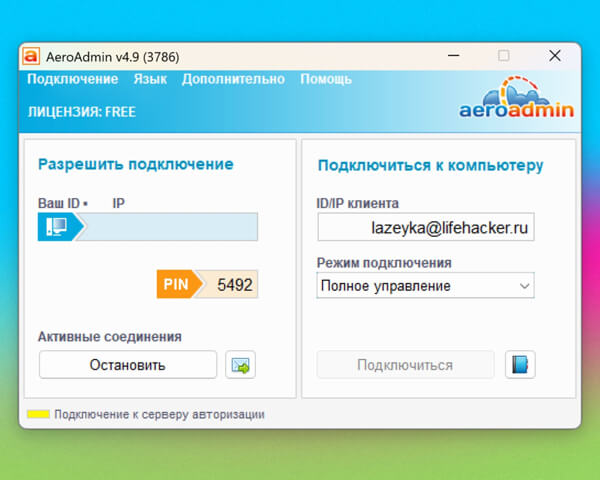Click the orange PIN label
This screenshot has width=600, height=480.
tap(176, 284)
